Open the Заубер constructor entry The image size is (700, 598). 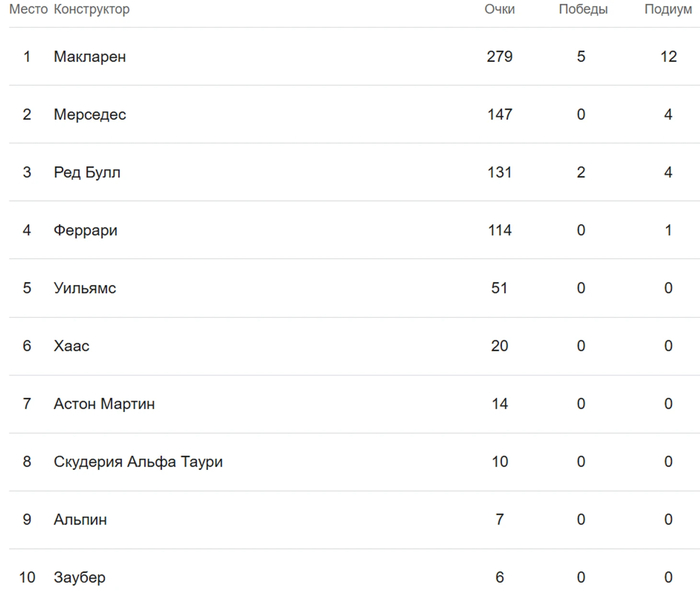[x=79, y=578]
